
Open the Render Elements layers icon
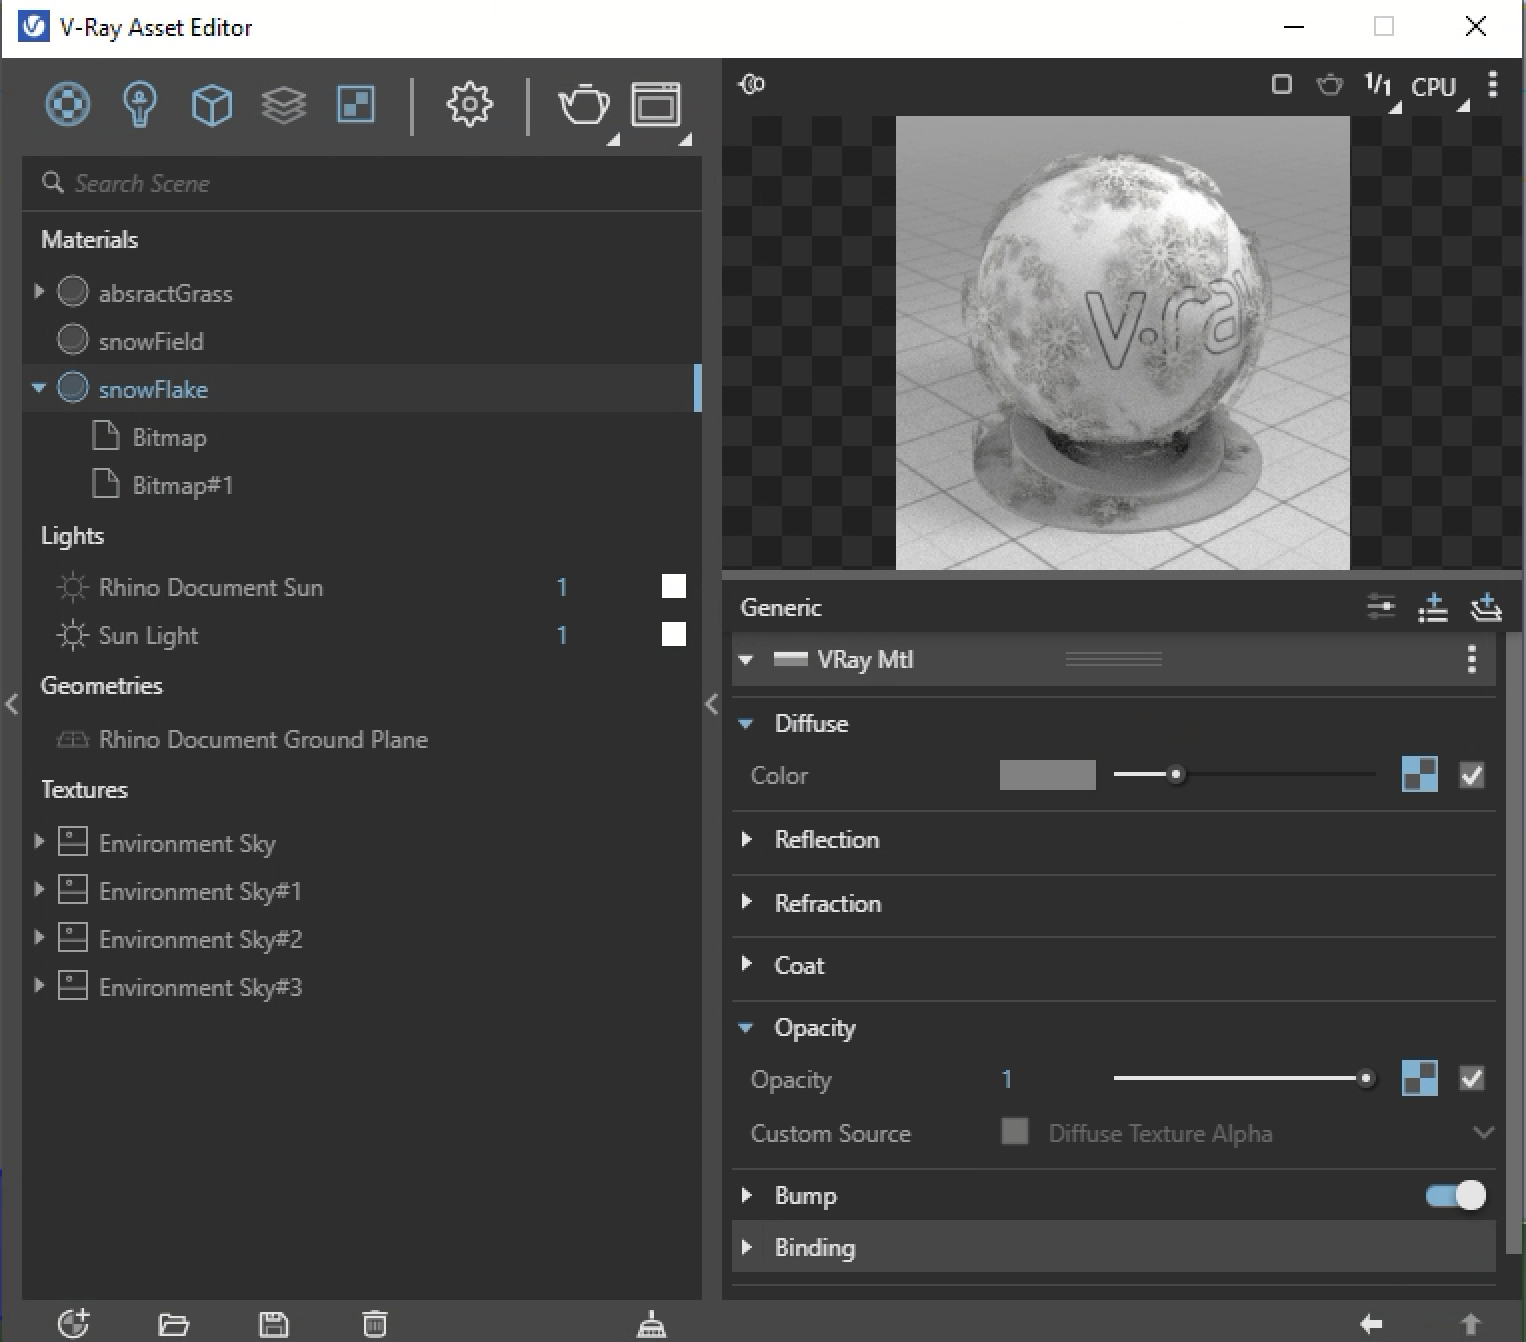[x=284, y=104]
